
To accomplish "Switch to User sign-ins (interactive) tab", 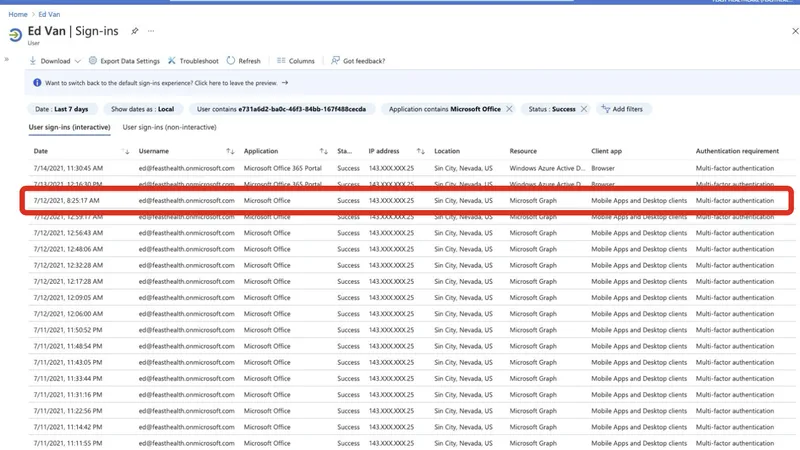I will tap(69, 127).
